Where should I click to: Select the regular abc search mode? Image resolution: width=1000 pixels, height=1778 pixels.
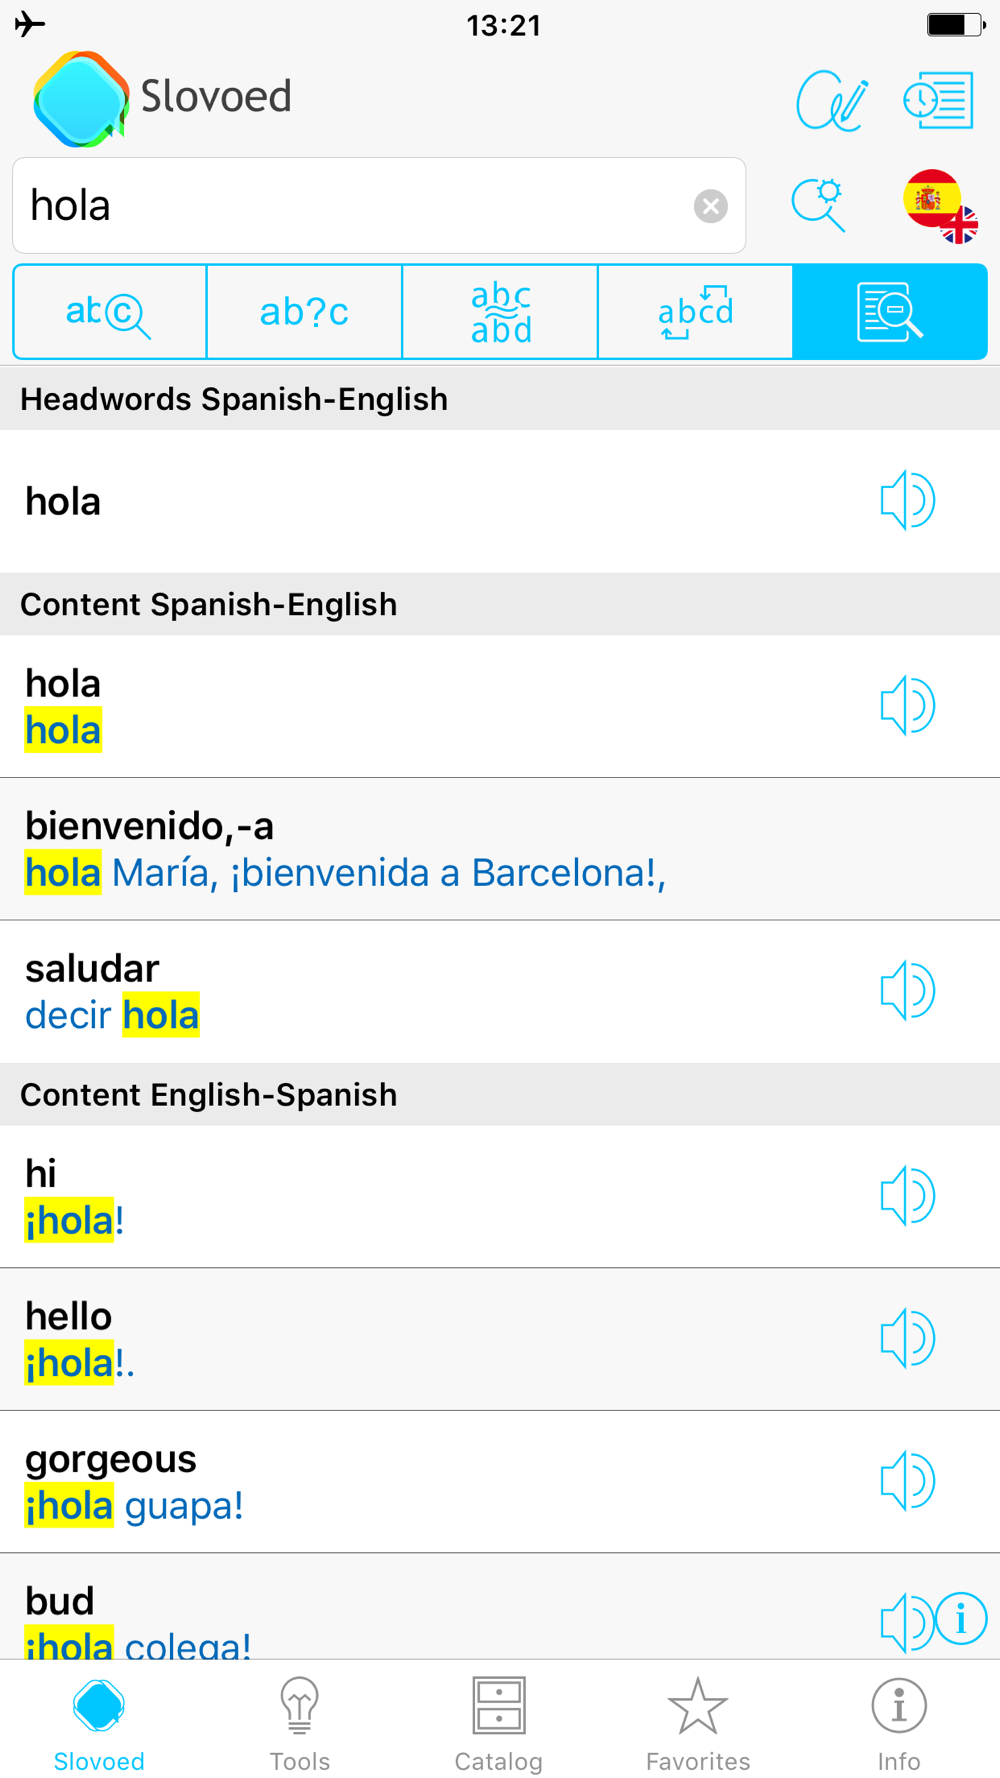pos(109,312)
